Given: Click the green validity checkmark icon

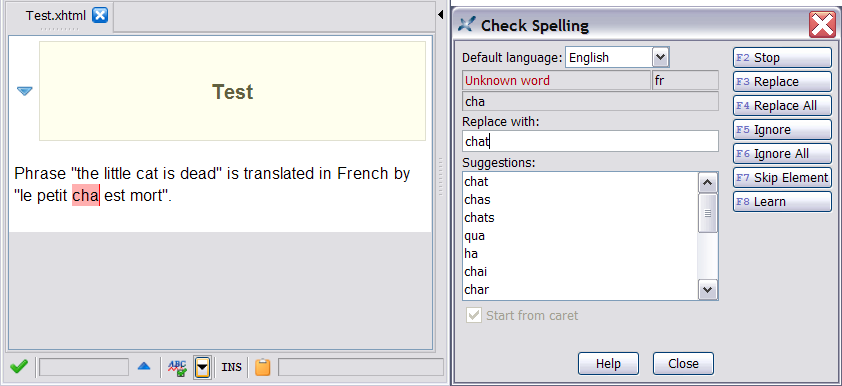Looking at the screenshot, I should point(19,367).
